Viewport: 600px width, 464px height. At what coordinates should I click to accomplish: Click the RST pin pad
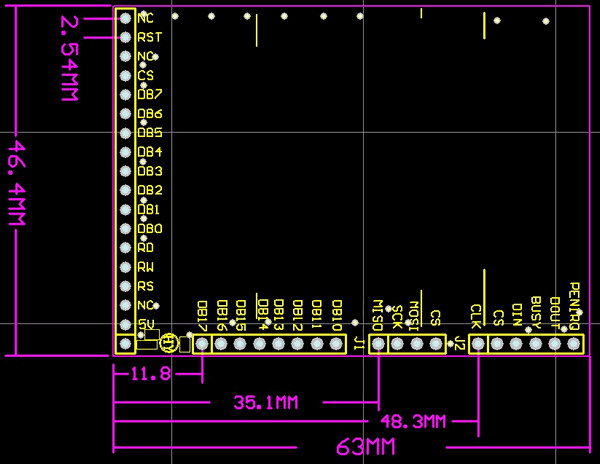pyautogui.click(x=126, y=37)
